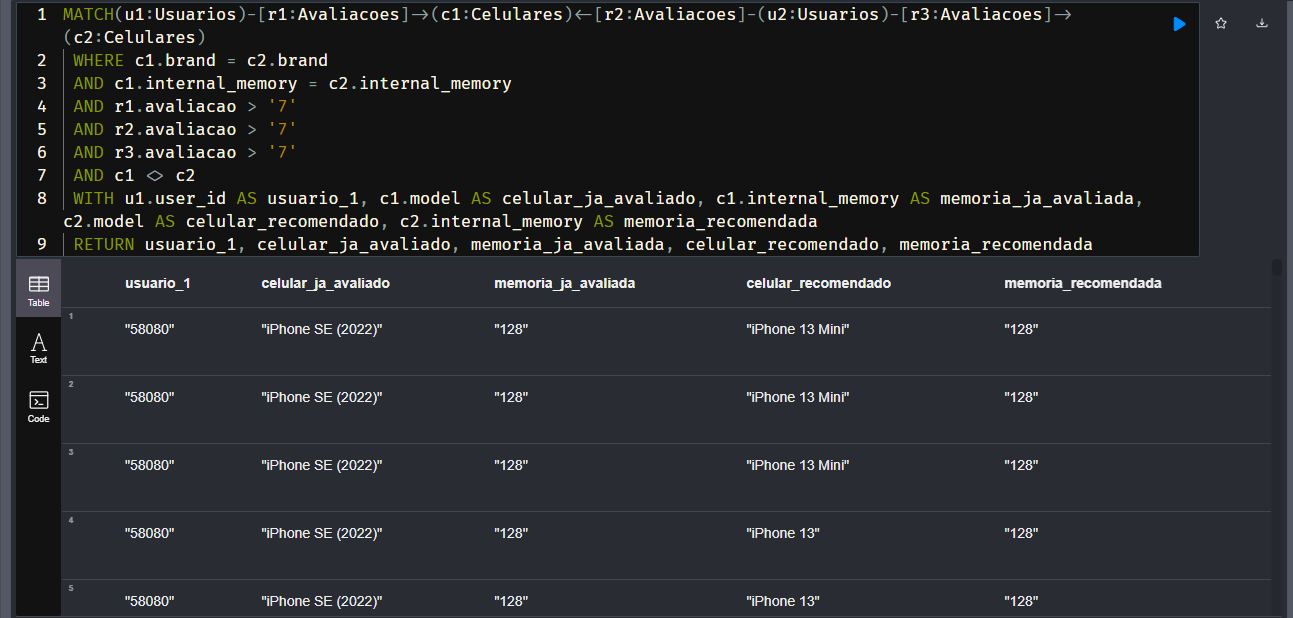This screenshot has width=1293, height=618.
Task: Select "iPhone 13 Mini" in result row 1
Action: click(798, 329)
